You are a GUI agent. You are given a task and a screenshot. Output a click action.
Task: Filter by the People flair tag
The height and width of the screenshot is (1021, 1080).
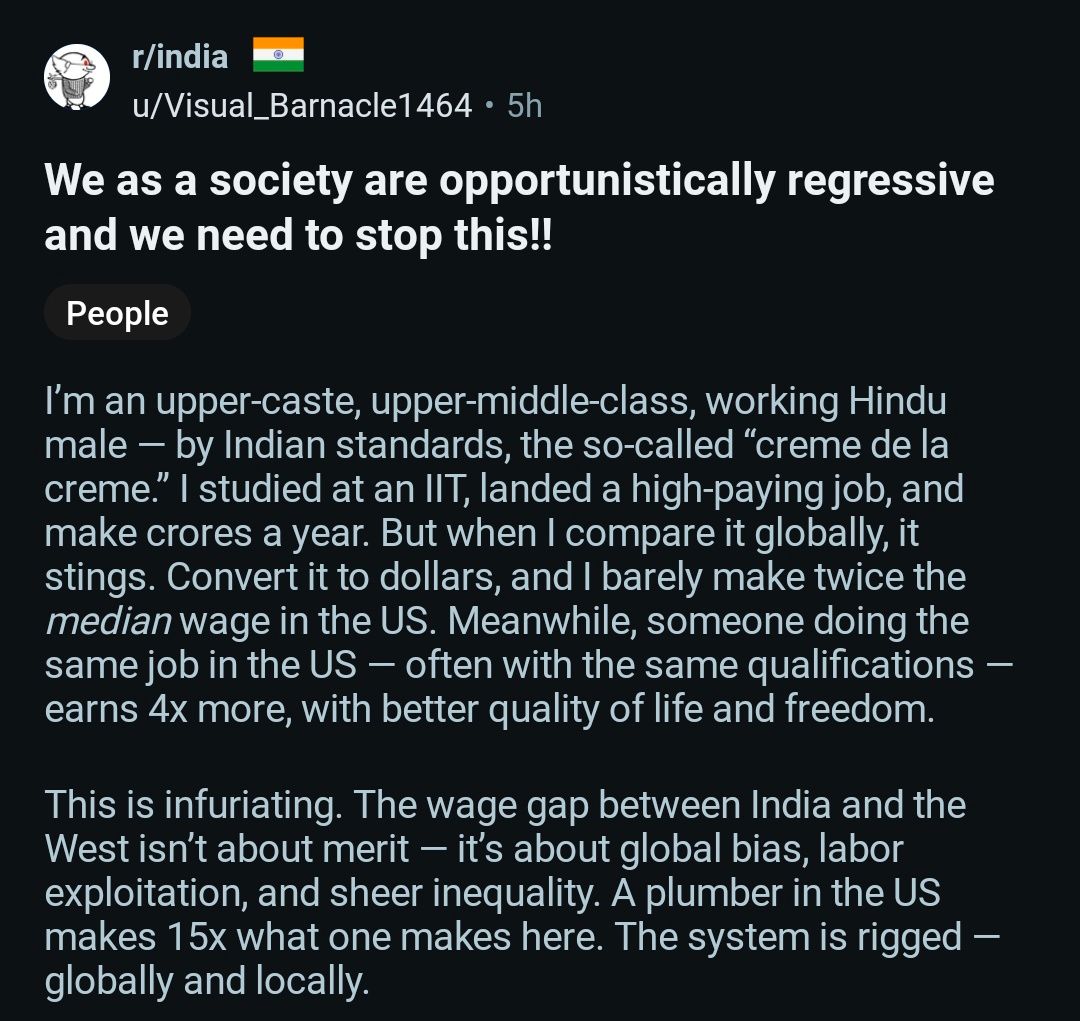pos(117,313)
